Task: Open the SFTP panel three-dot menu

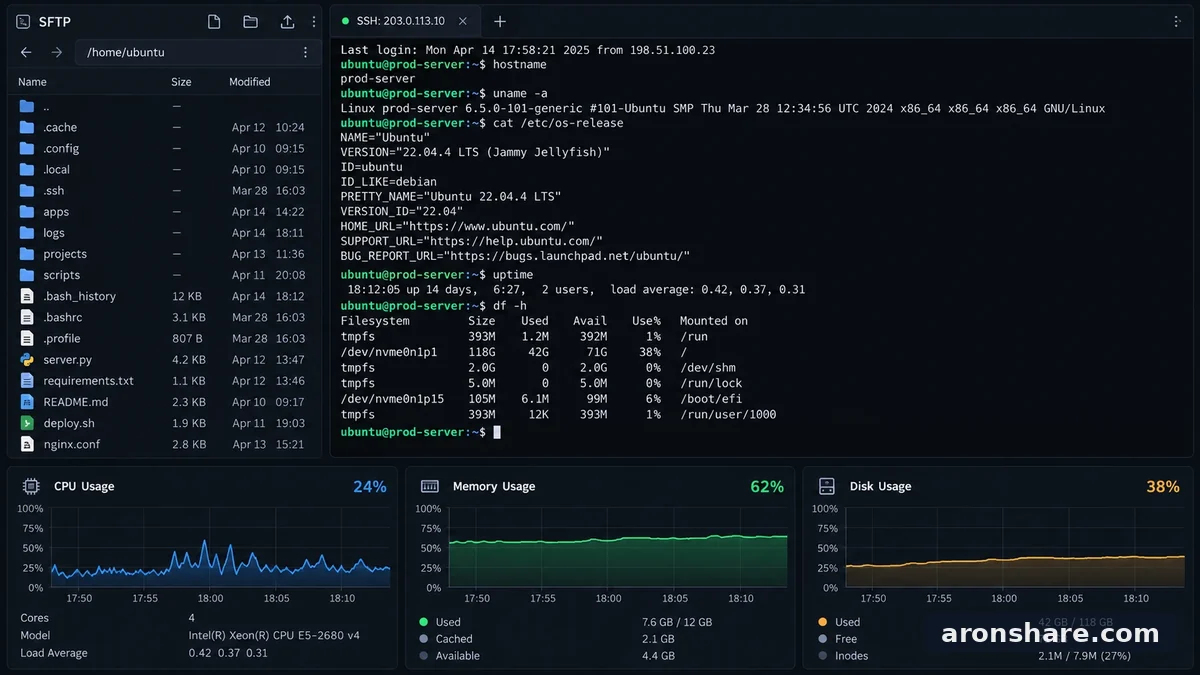Action: pos(314,22)
